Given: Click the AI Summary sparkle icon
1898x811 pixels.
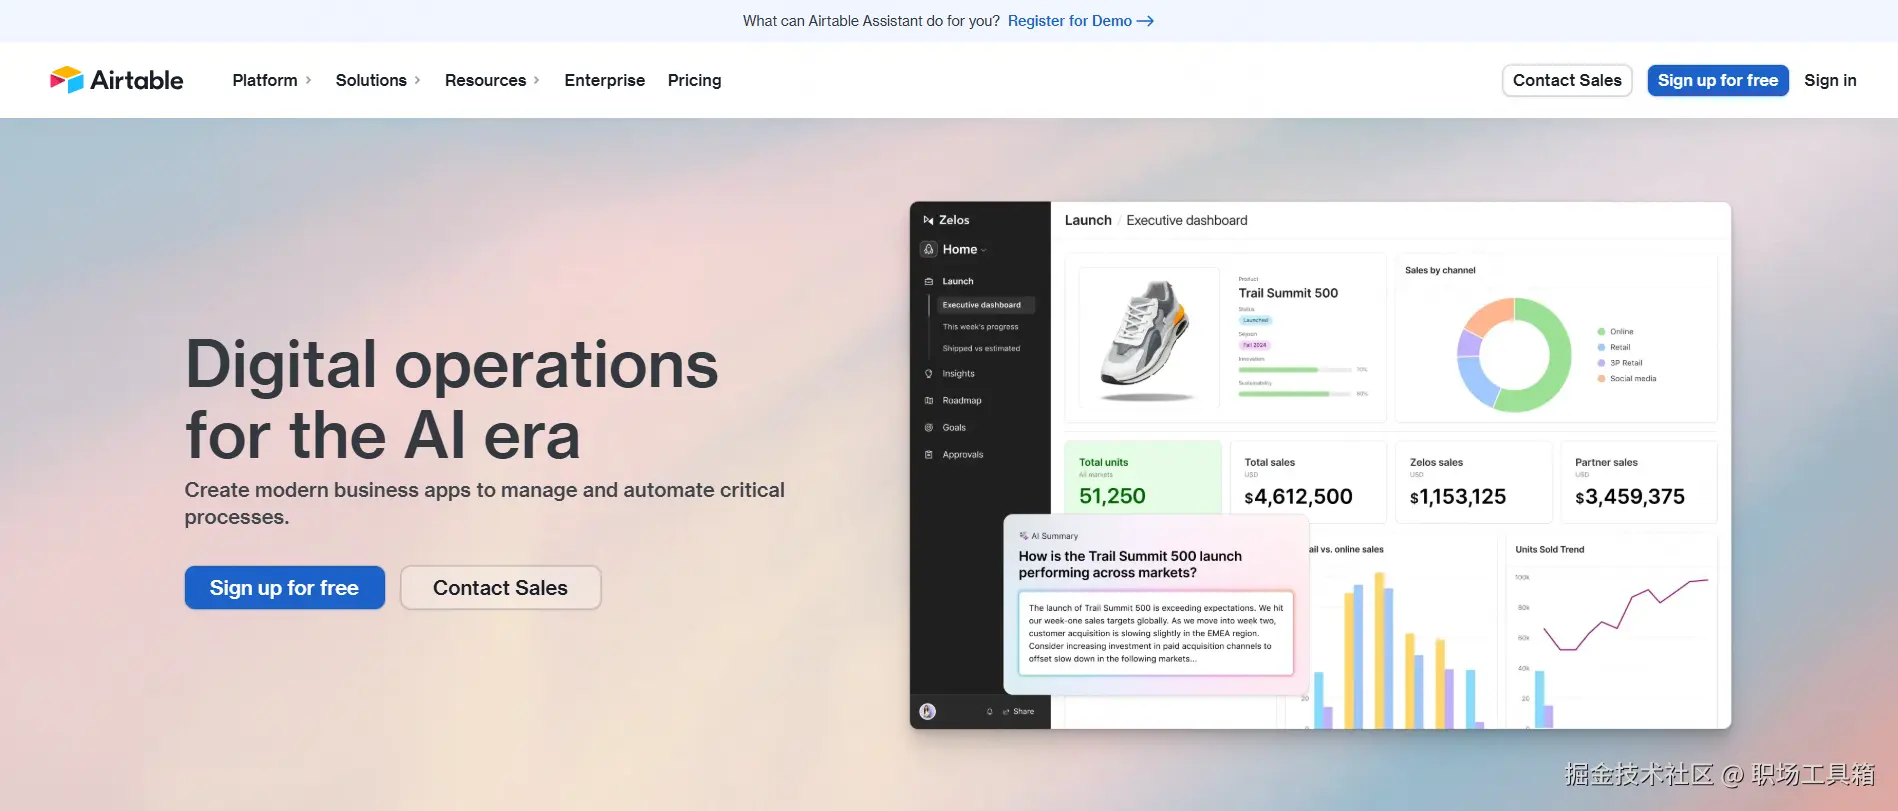Looking at the screenshot, I should (x=1023, y=536).
